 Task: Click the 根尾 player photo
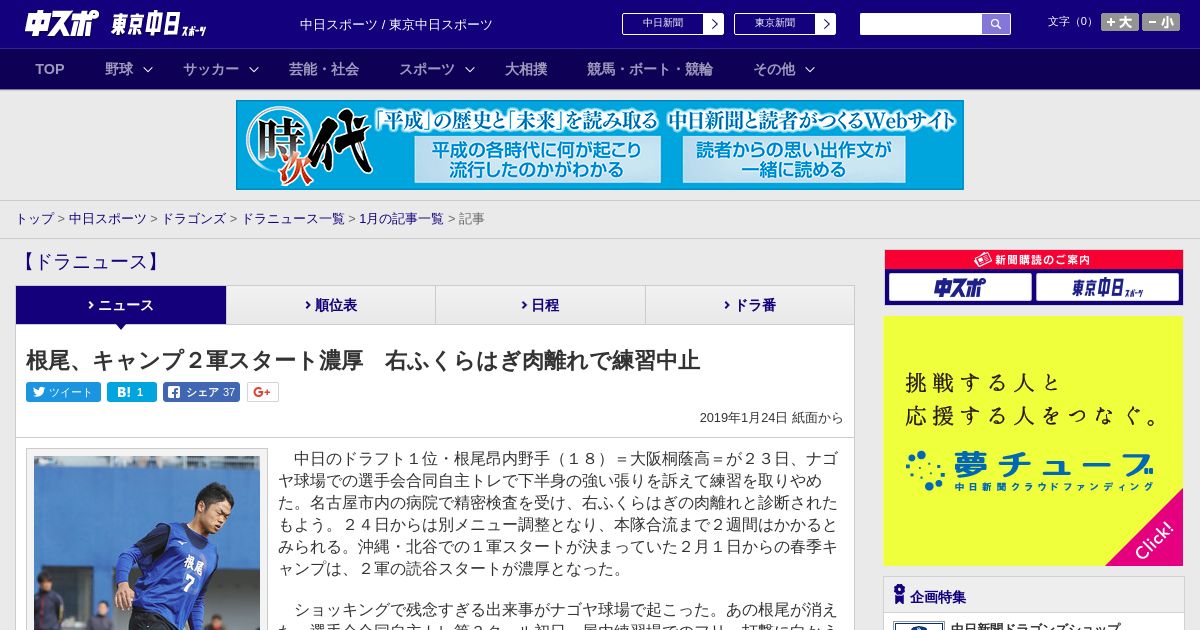click(x=147, y=543)
